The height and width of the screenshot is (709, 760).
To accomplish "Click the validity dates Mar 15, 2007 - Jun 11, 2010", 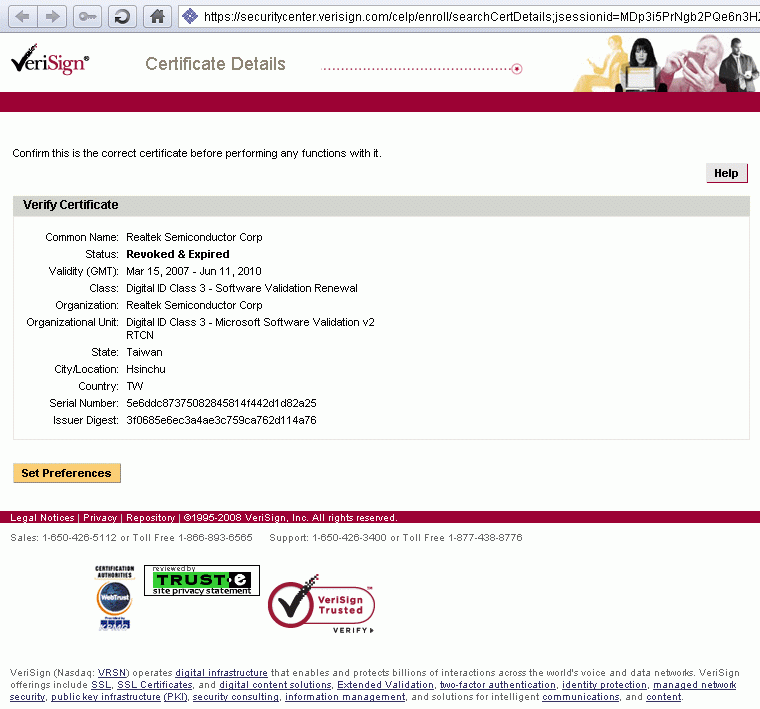I will [x=194, y=271].
